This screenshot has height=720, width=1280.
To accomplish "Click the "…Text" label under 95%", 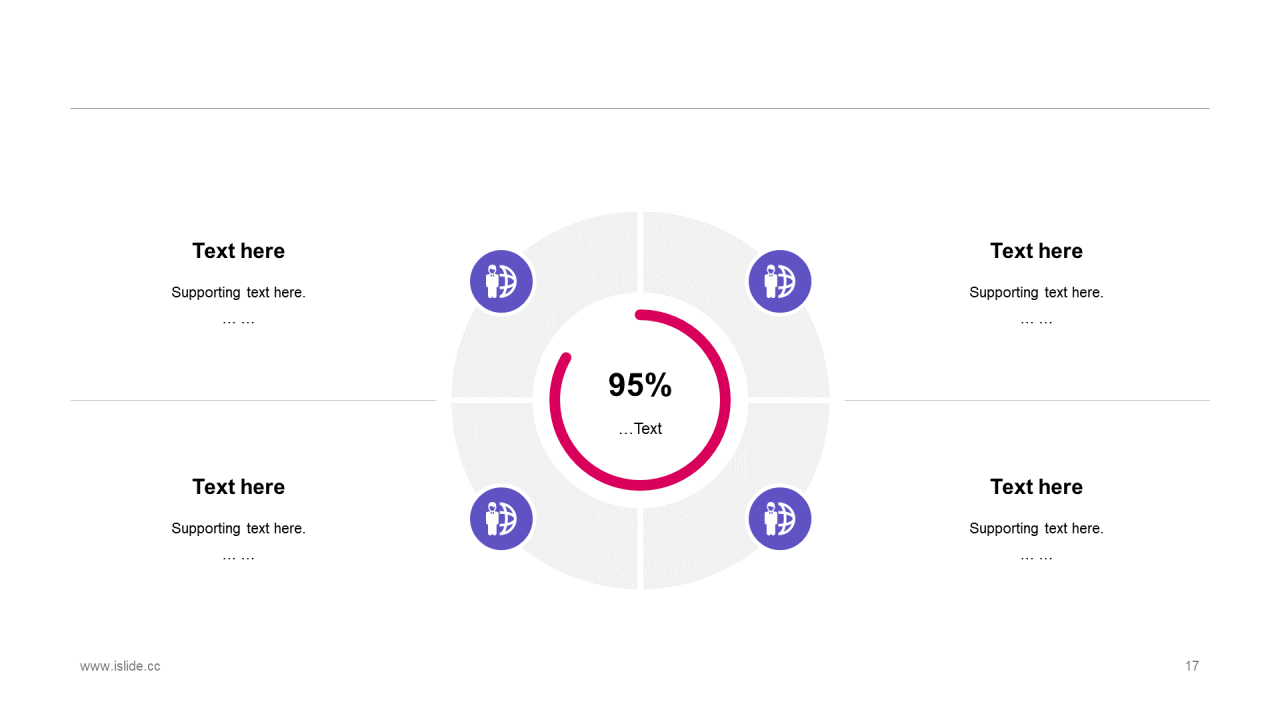I will point(640,429).
